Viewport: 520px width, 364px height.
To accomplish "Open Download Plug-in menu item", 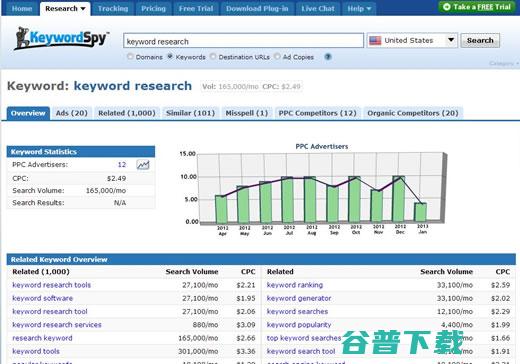I will click(257, 9).
